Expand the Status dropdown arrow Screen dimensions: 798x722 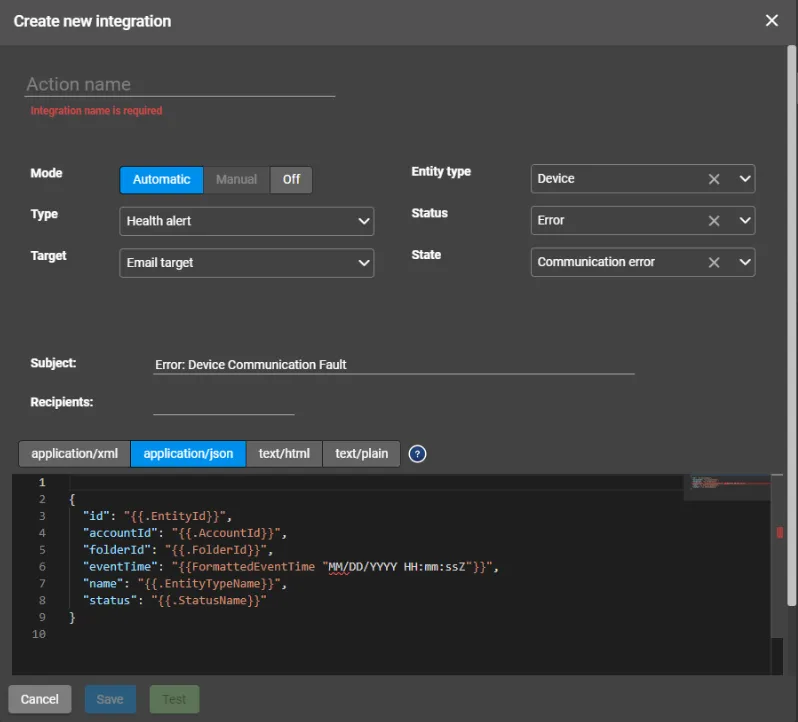pyautogui.click(x=745, y=221)
